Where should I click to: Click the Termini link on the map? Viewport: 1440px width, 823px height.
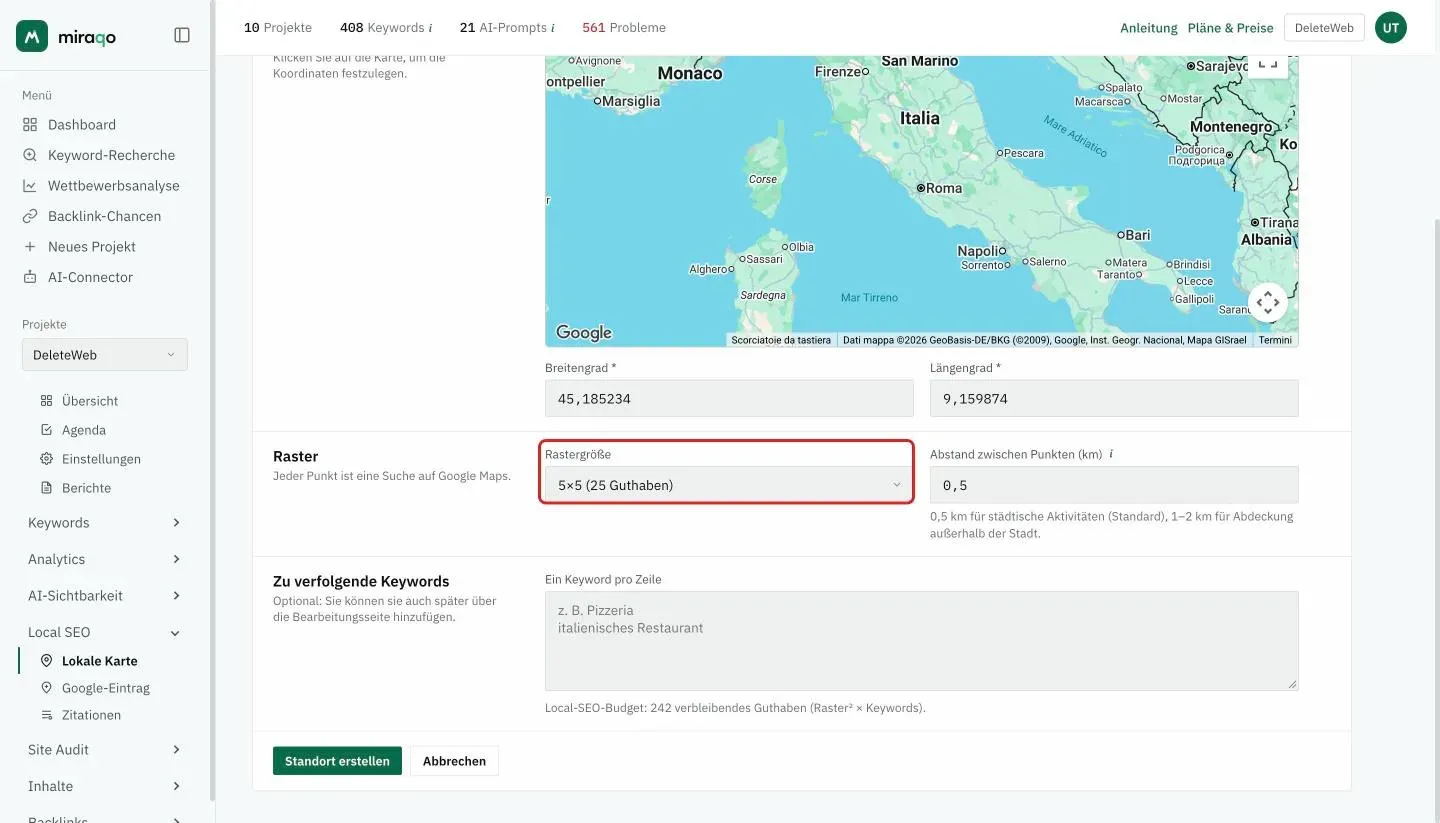point(1275,340)
